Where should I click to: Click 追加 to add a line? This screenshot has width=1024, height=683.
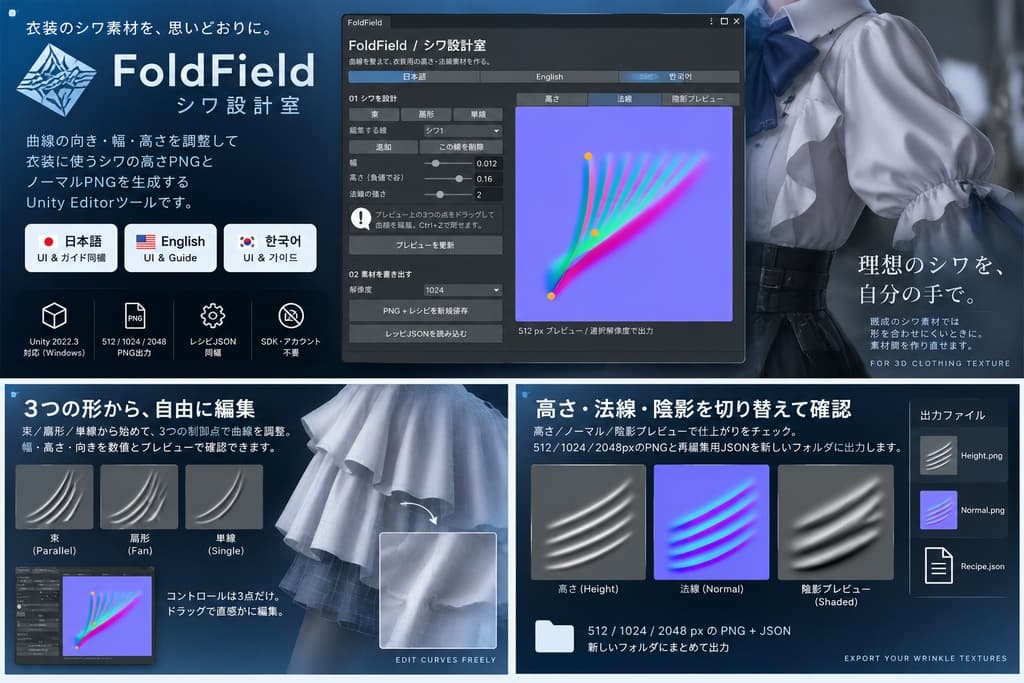coord(383,147)
